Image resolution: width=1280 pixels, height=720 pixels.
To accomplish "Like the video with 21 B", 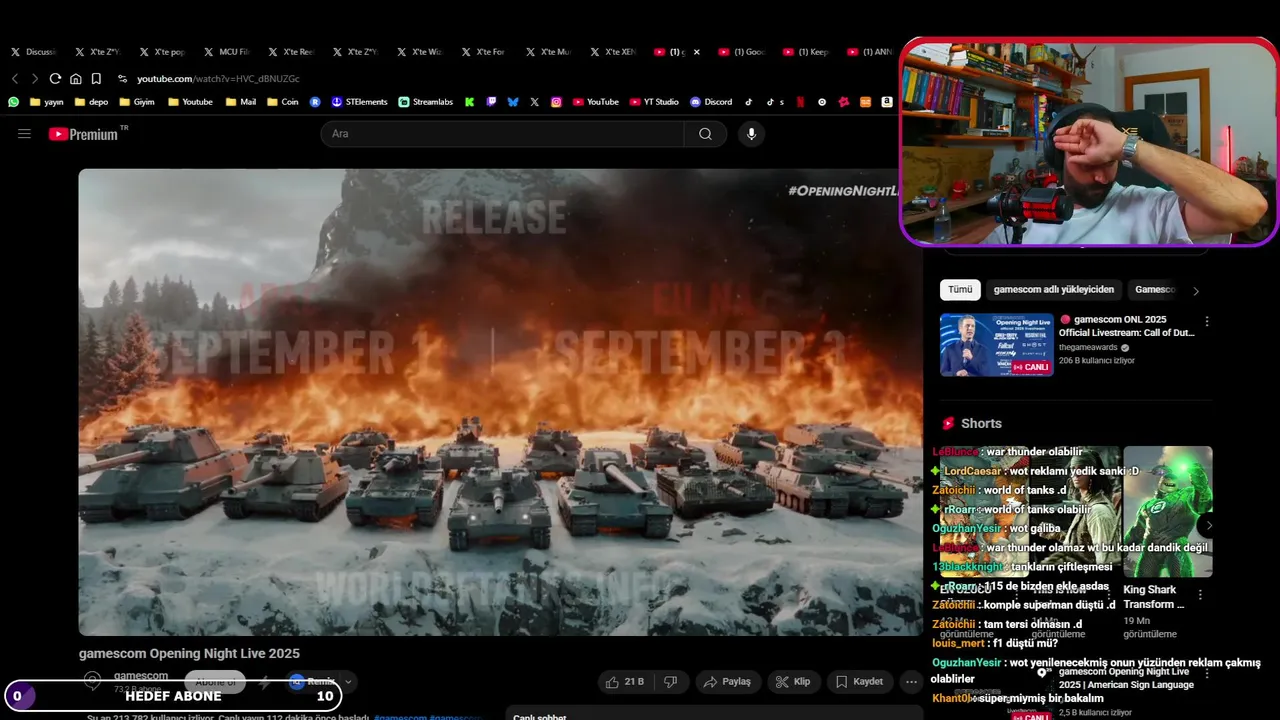I will tap(624, 682).
